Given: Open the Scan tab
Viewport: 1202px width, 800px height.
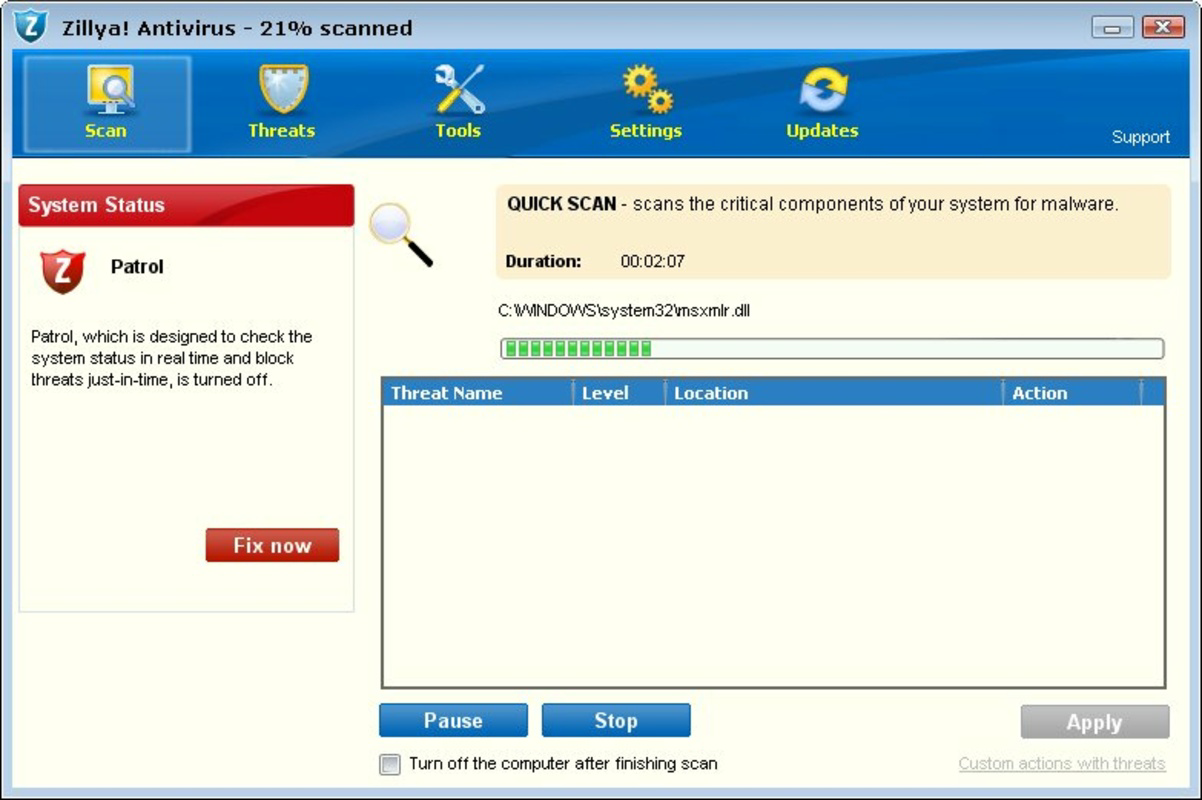Looking at the screenshot, I should click(107, 104).
